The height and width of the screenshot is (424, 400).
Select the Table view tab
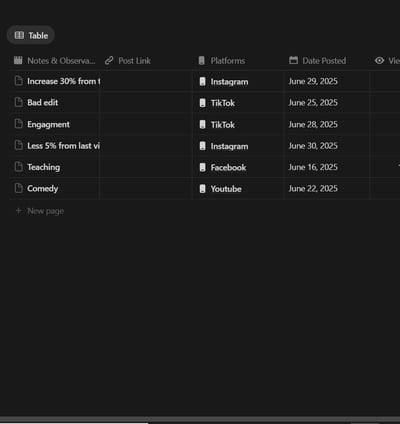(x=31, y=35)
